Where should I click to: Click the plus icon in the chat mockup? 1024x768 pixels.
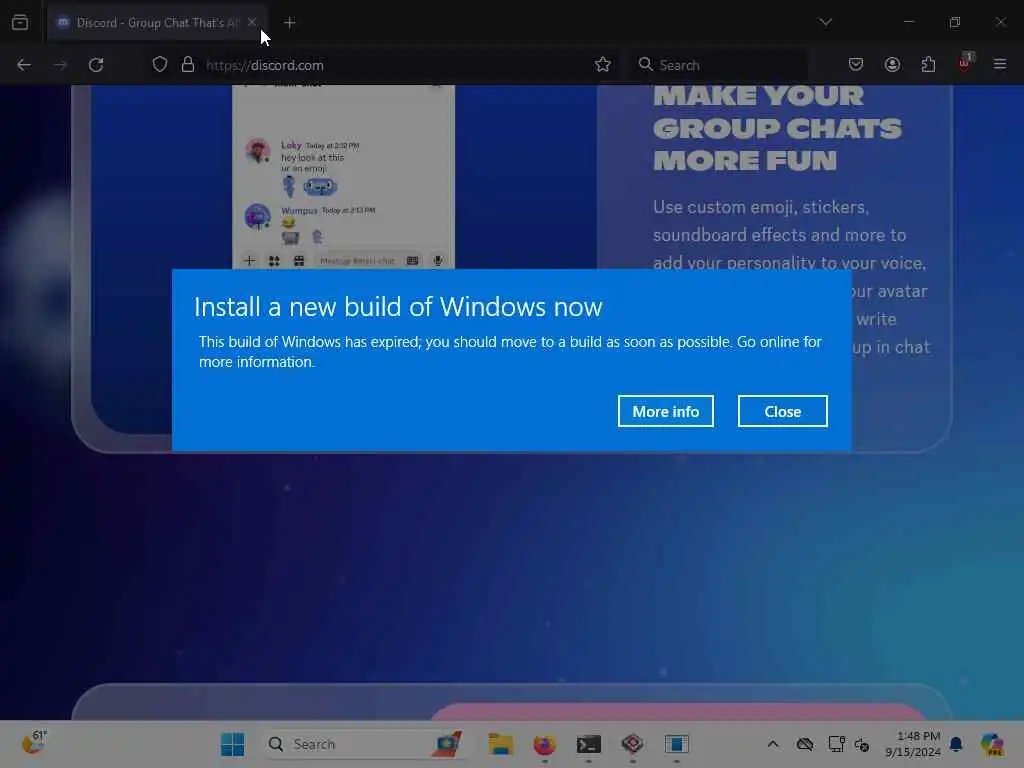[x=249, y=261]
